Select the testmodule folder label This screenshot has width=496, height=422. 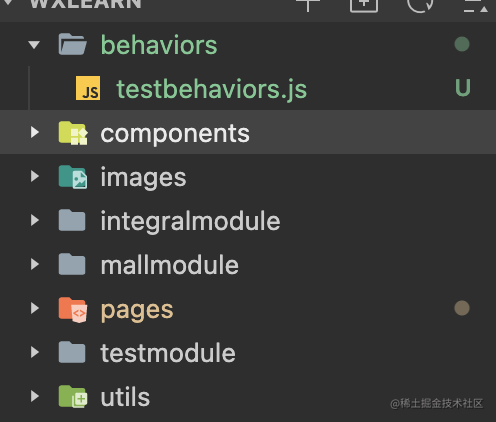(168, 353)
